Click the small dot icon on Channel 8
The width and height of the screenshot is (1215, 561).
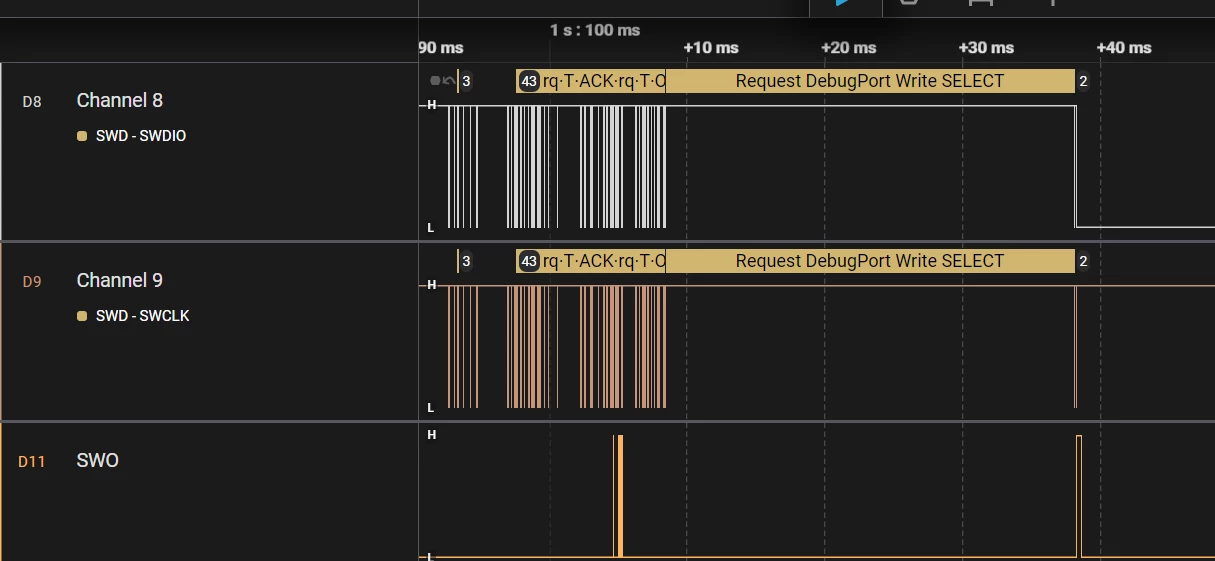tap(435, 81)
